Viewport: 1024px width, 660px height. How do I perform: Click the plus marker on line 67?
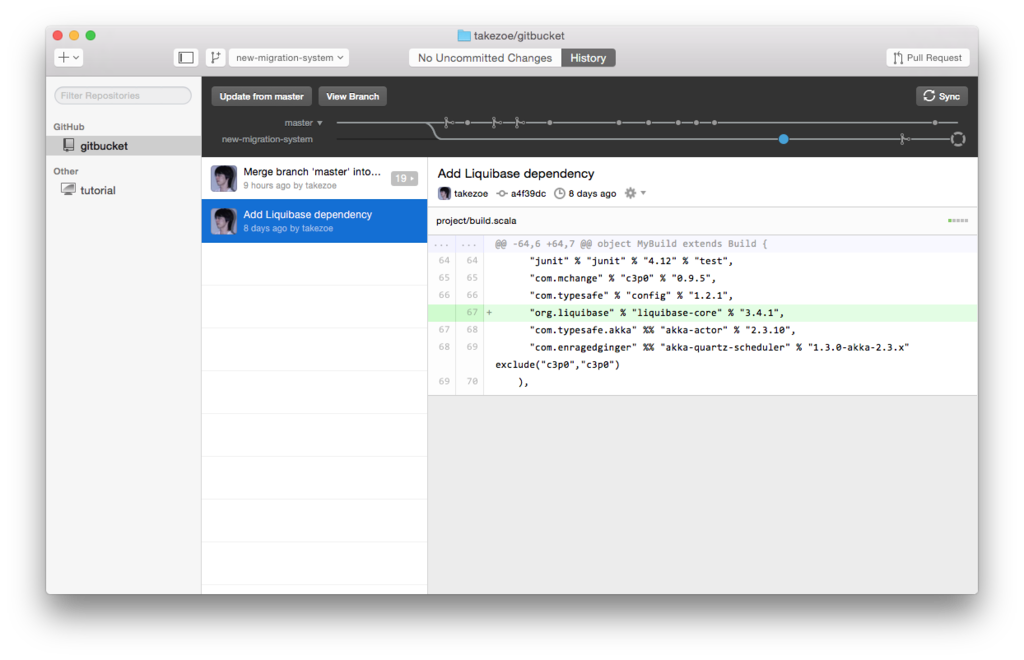click(489, 313)
